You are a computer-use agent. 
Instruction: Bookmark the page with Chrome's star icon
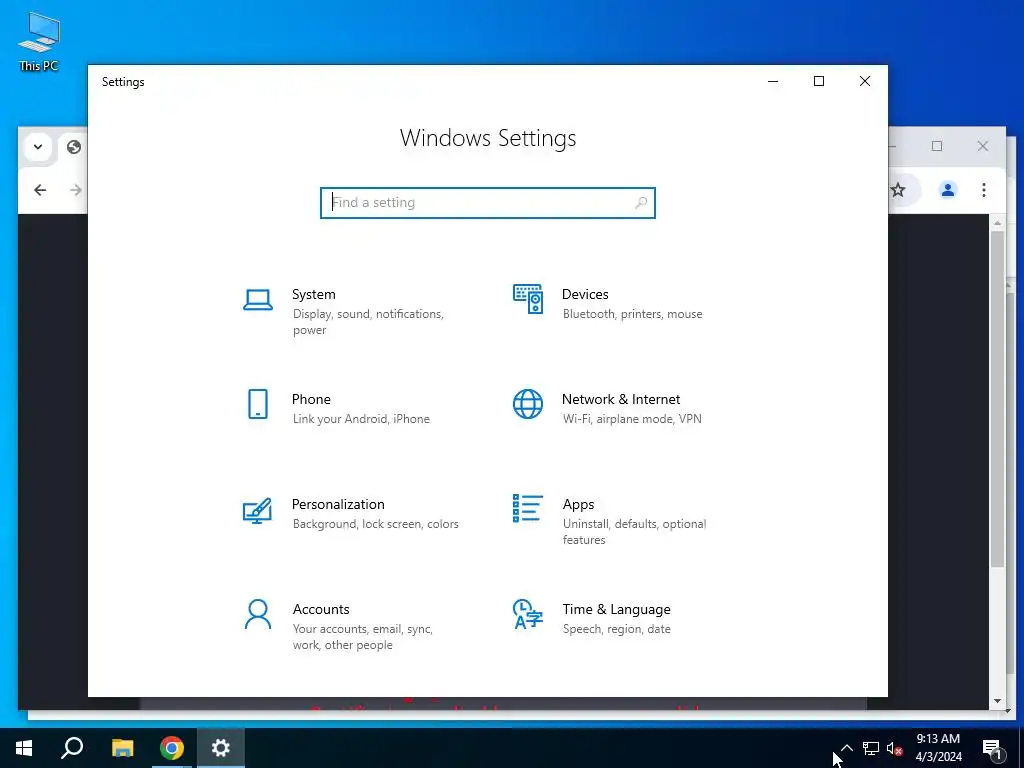tap(899, 190)
